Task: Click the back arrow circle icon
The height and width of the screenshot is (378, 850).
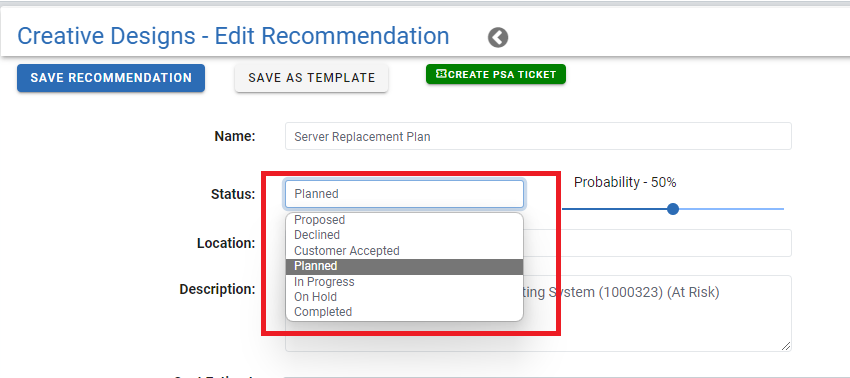Action: tap(498, 38)
